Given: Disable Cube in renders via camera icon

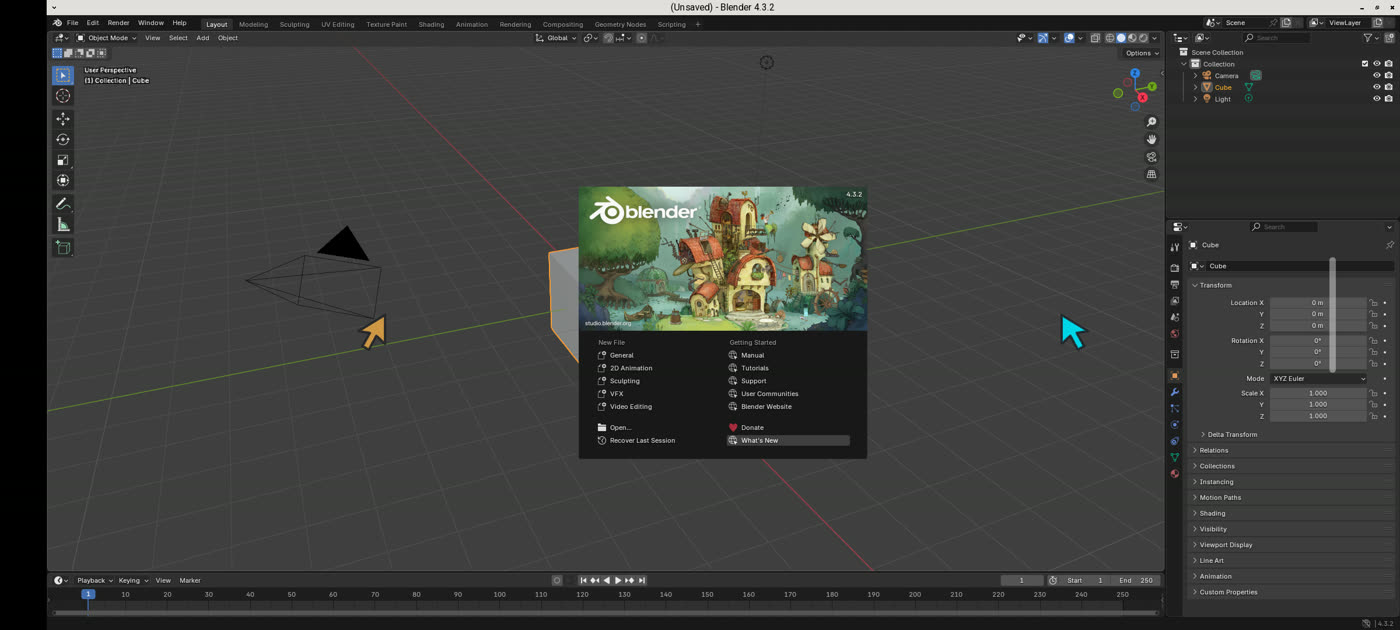Looking at the screenshot, I should (1389, 87).
